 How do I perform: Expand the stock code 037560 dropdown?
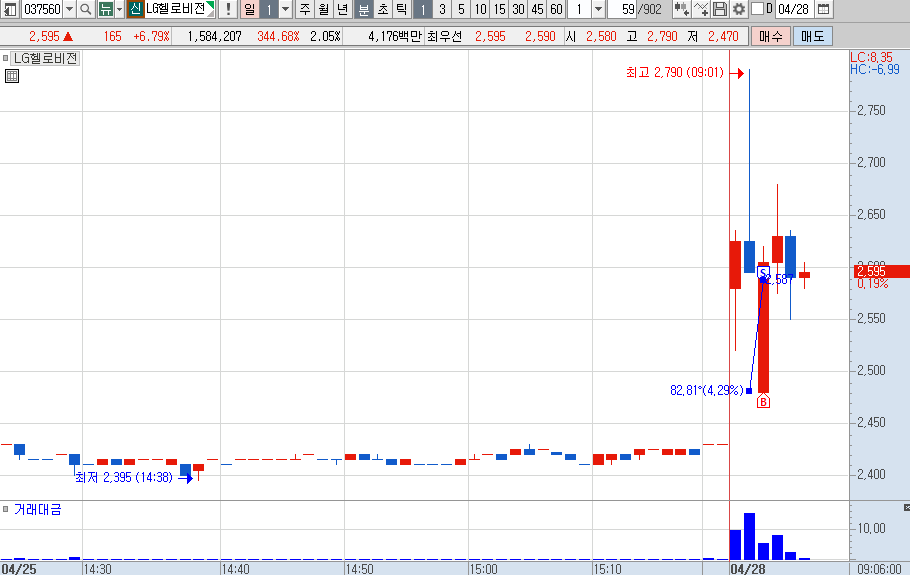[x=70, y=9]
